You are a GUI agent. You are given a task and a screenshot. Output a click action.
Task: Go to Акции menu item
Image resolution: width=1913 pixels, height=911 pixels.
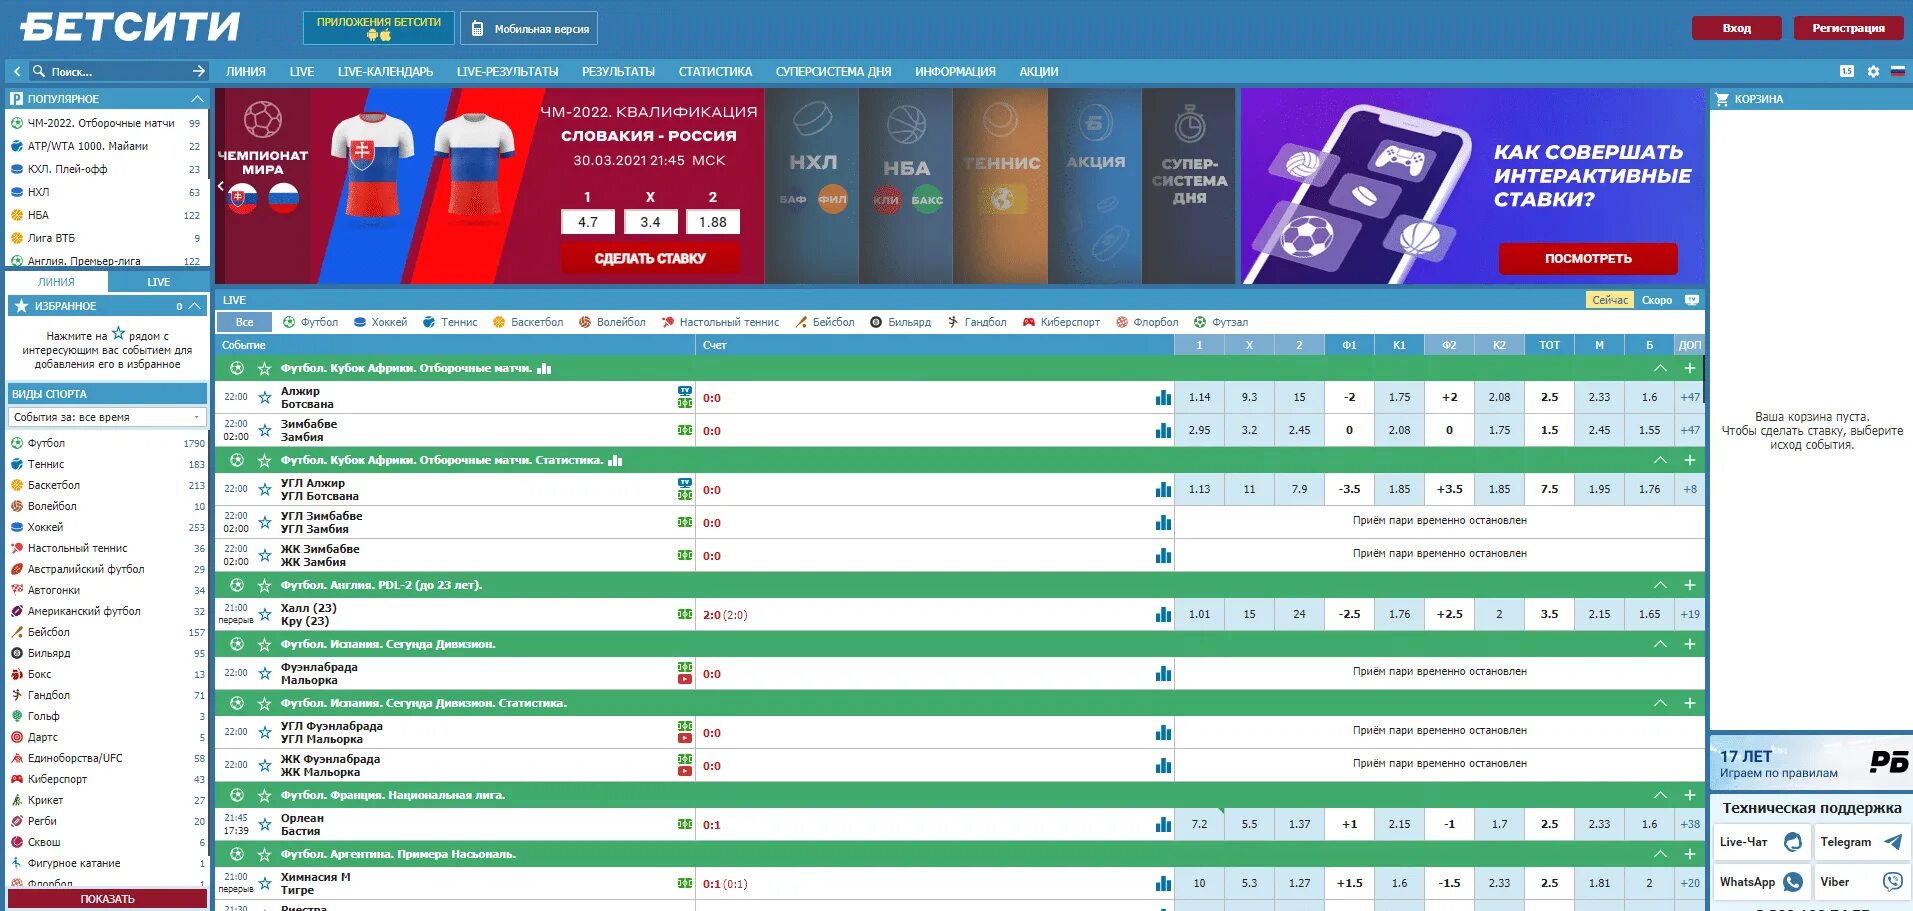tap(1039, 71)
